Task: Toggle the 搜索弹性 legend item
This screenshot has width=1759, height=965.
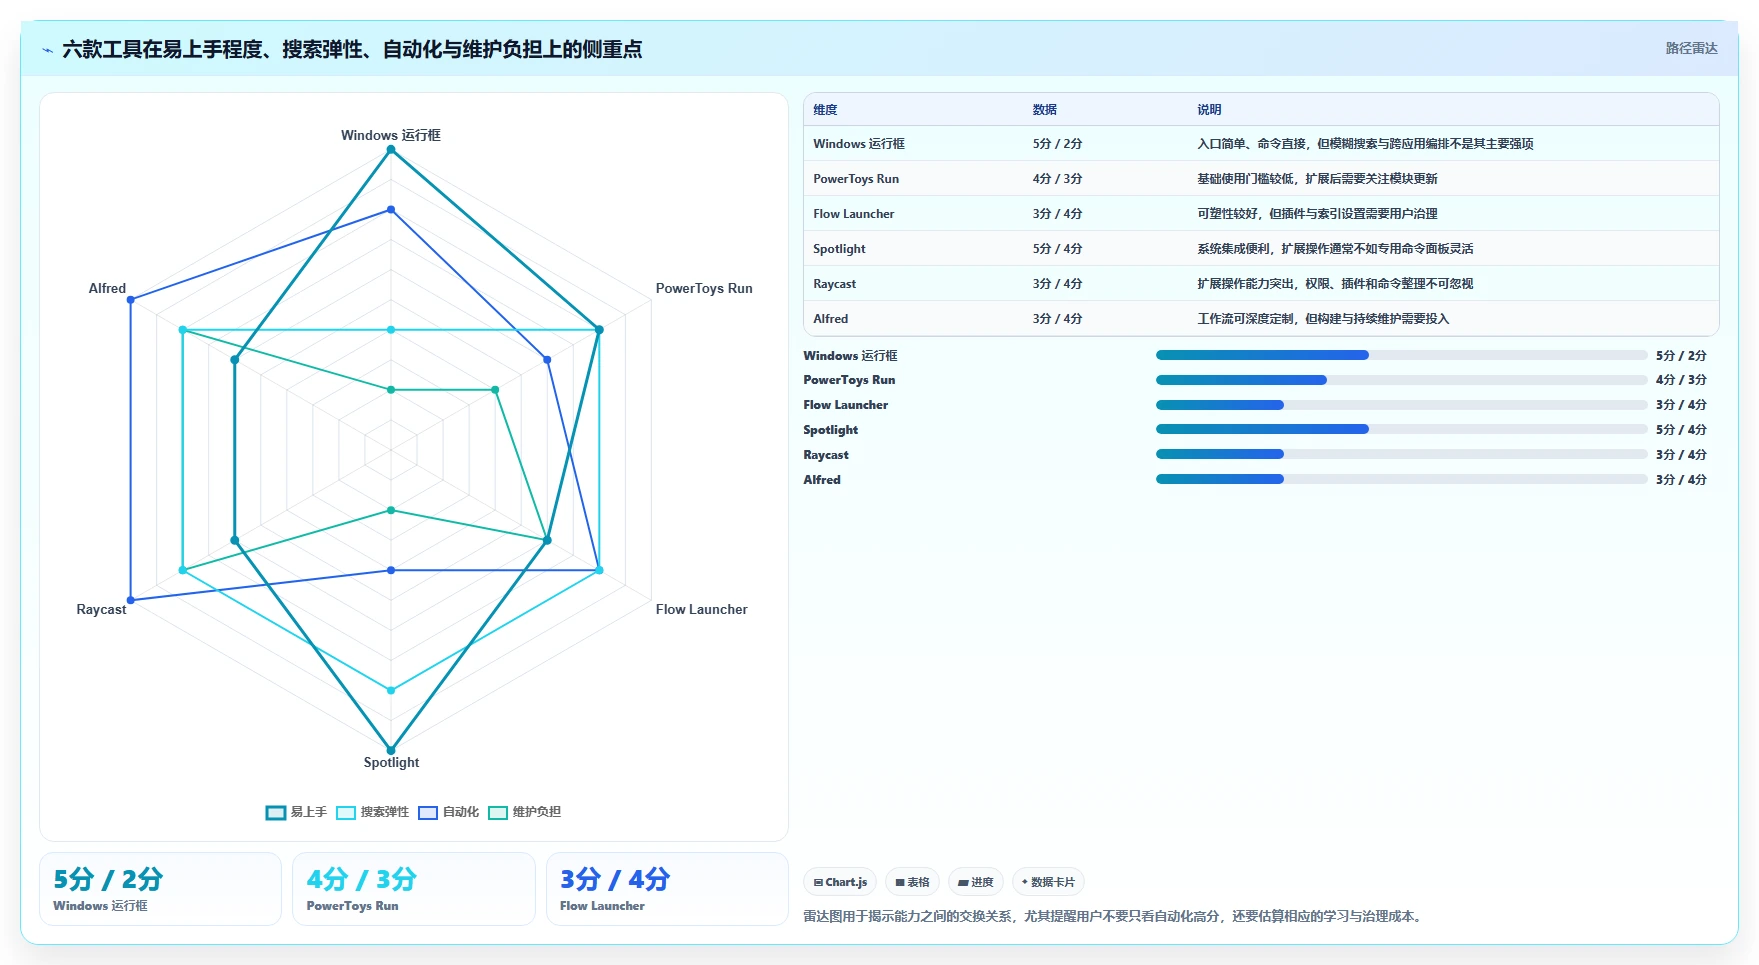Action: pyautogui.click(x=372, y=812)
